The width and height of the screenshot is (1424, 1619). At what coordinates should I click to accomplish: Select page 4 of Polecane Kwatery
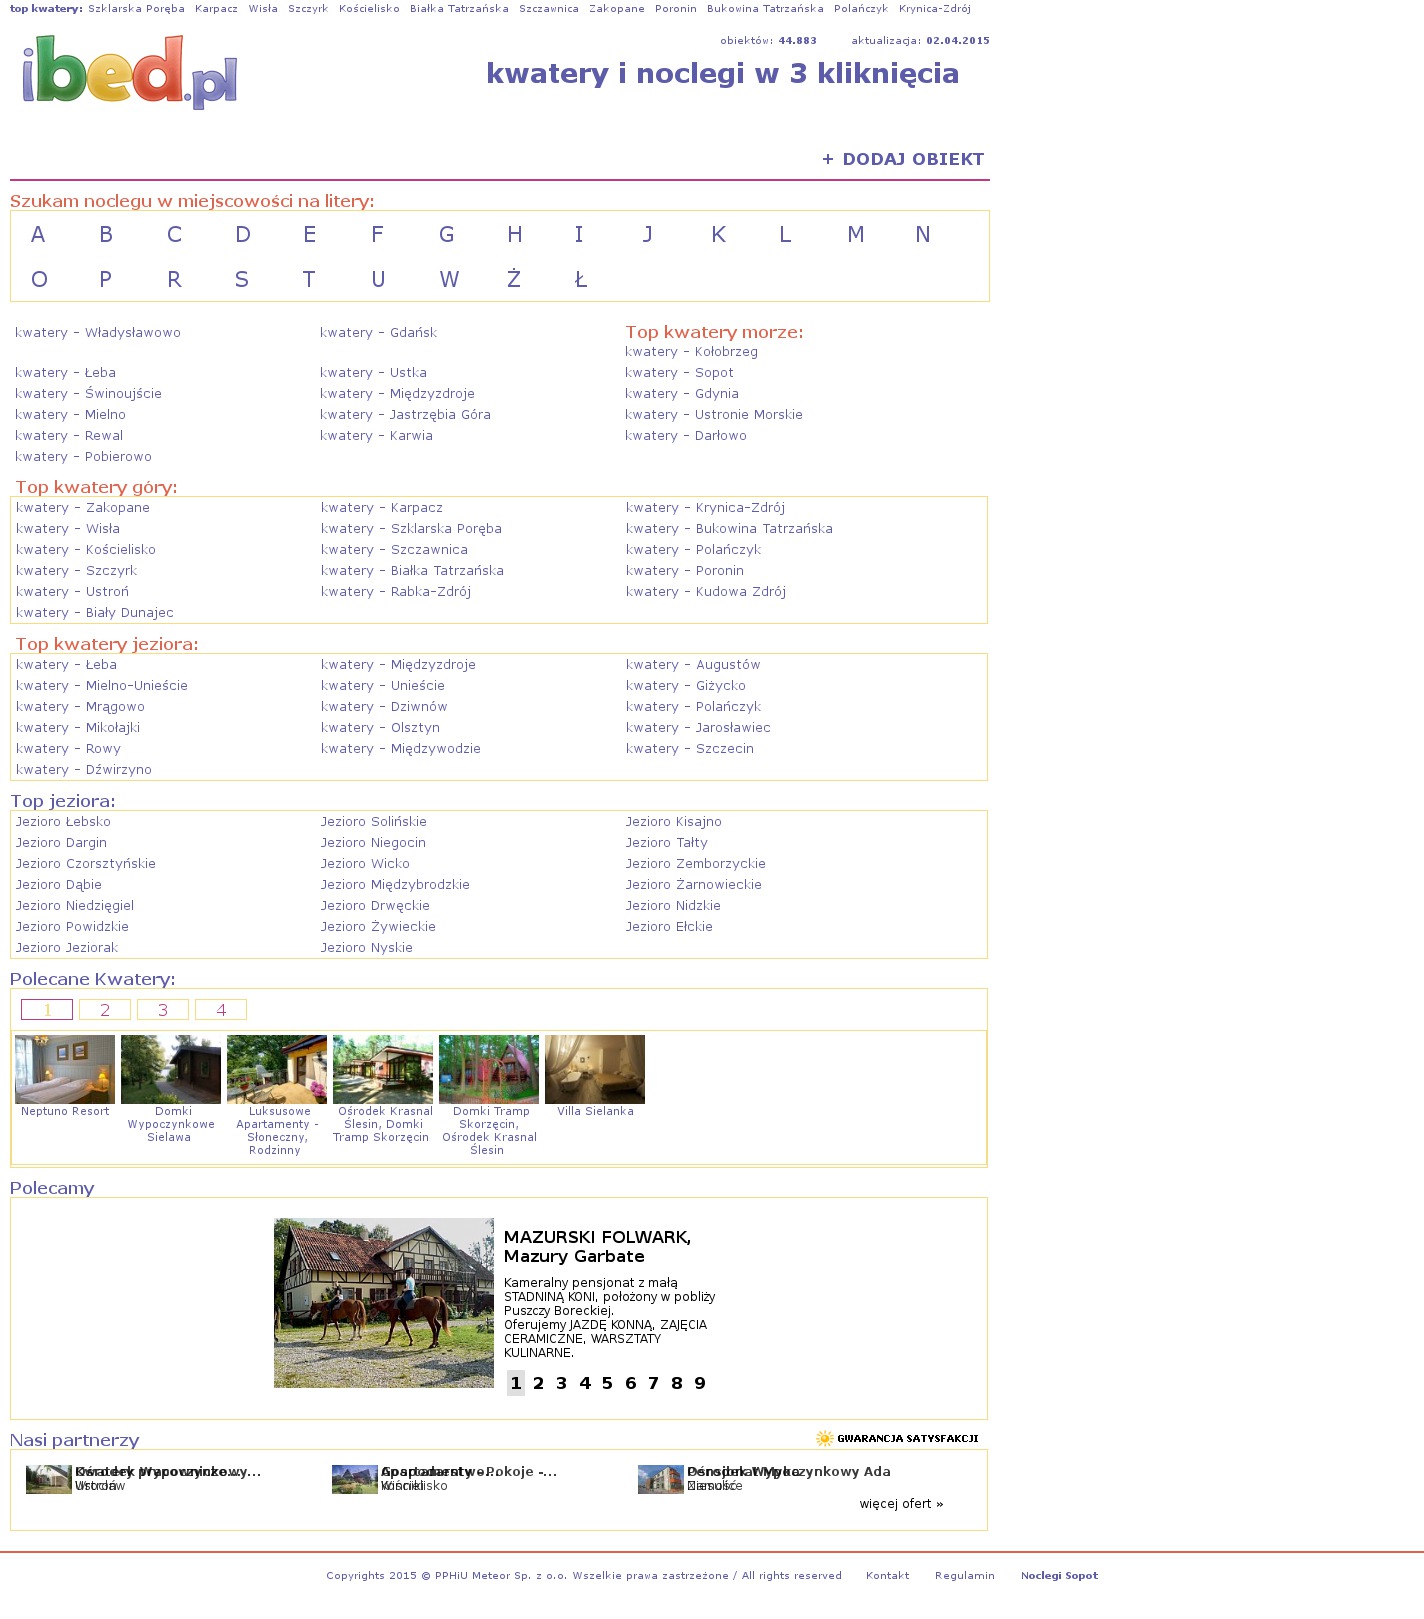[221, 1010]
